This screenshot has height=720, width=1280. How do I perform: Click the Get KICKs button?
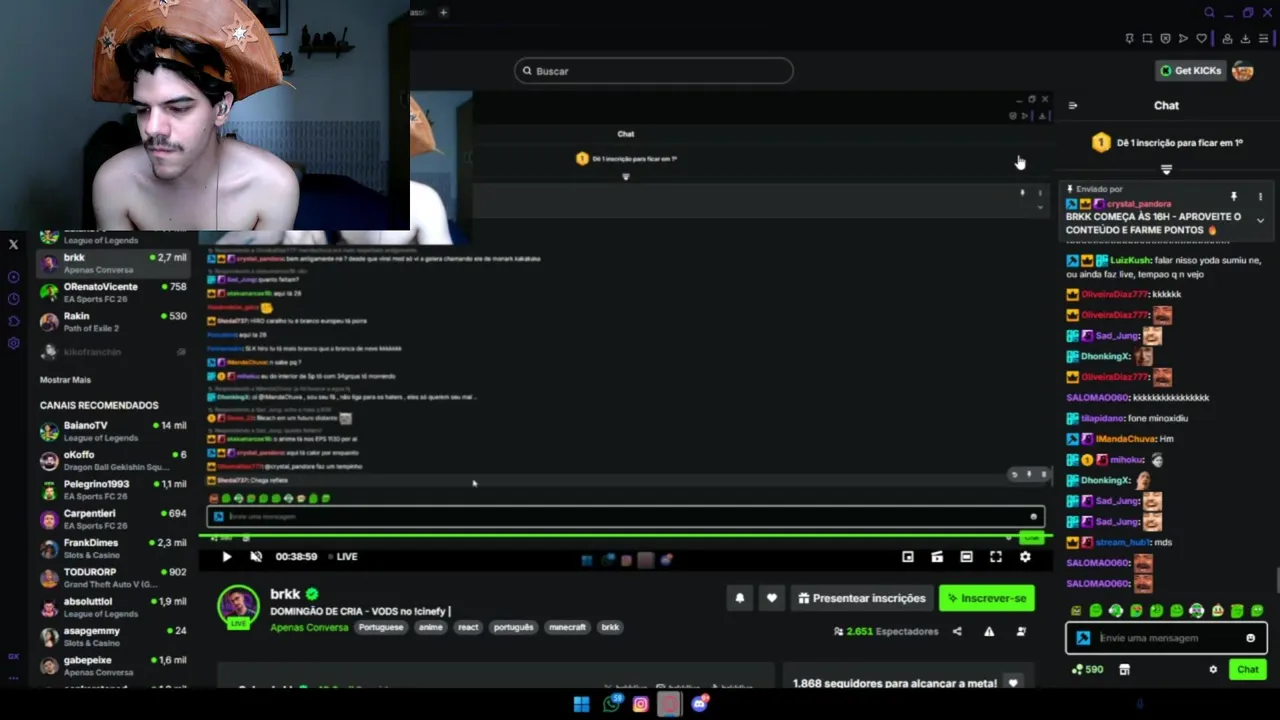click(1190, 71)
